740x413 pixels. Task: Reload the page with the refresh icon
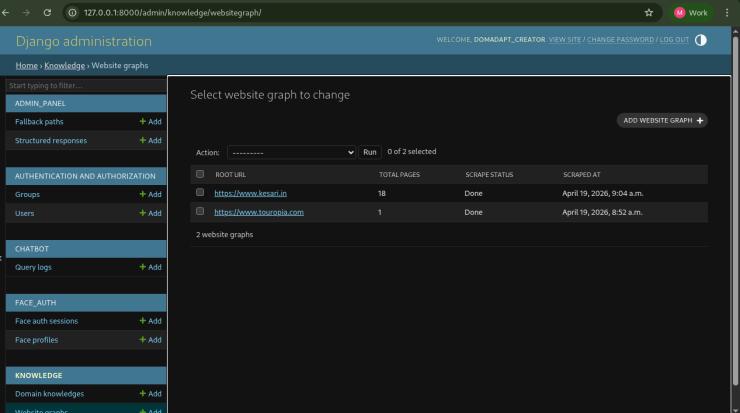coord(47,13)
